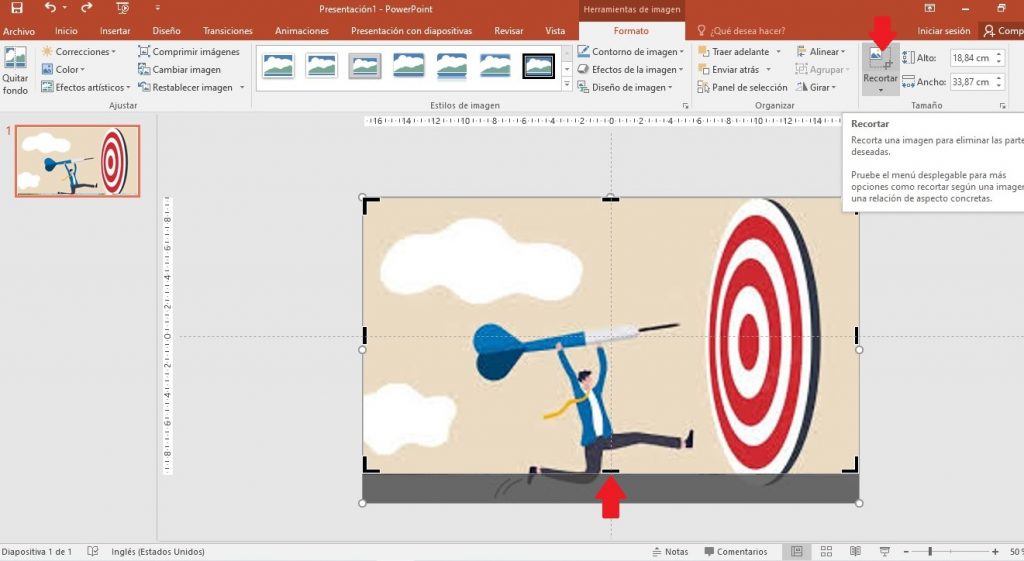This screenshot has height=561, width=1024.
Task: Switch to the Inicio tab
Action: (66, 31)
